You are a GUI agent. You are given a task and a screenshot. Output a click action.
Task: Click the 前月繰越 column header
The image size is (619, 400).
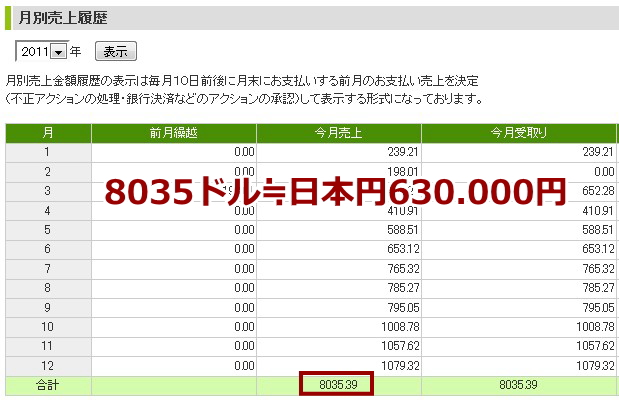tap(174, 133)
